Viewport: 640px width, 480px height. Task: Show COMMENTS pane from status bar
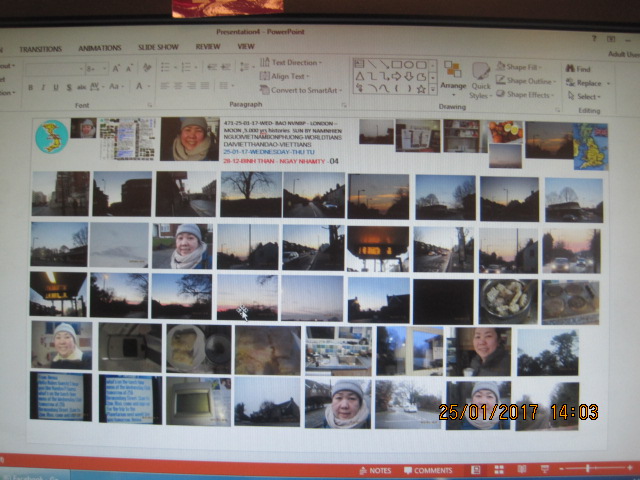pyautogui.click(x=428, y=471)
